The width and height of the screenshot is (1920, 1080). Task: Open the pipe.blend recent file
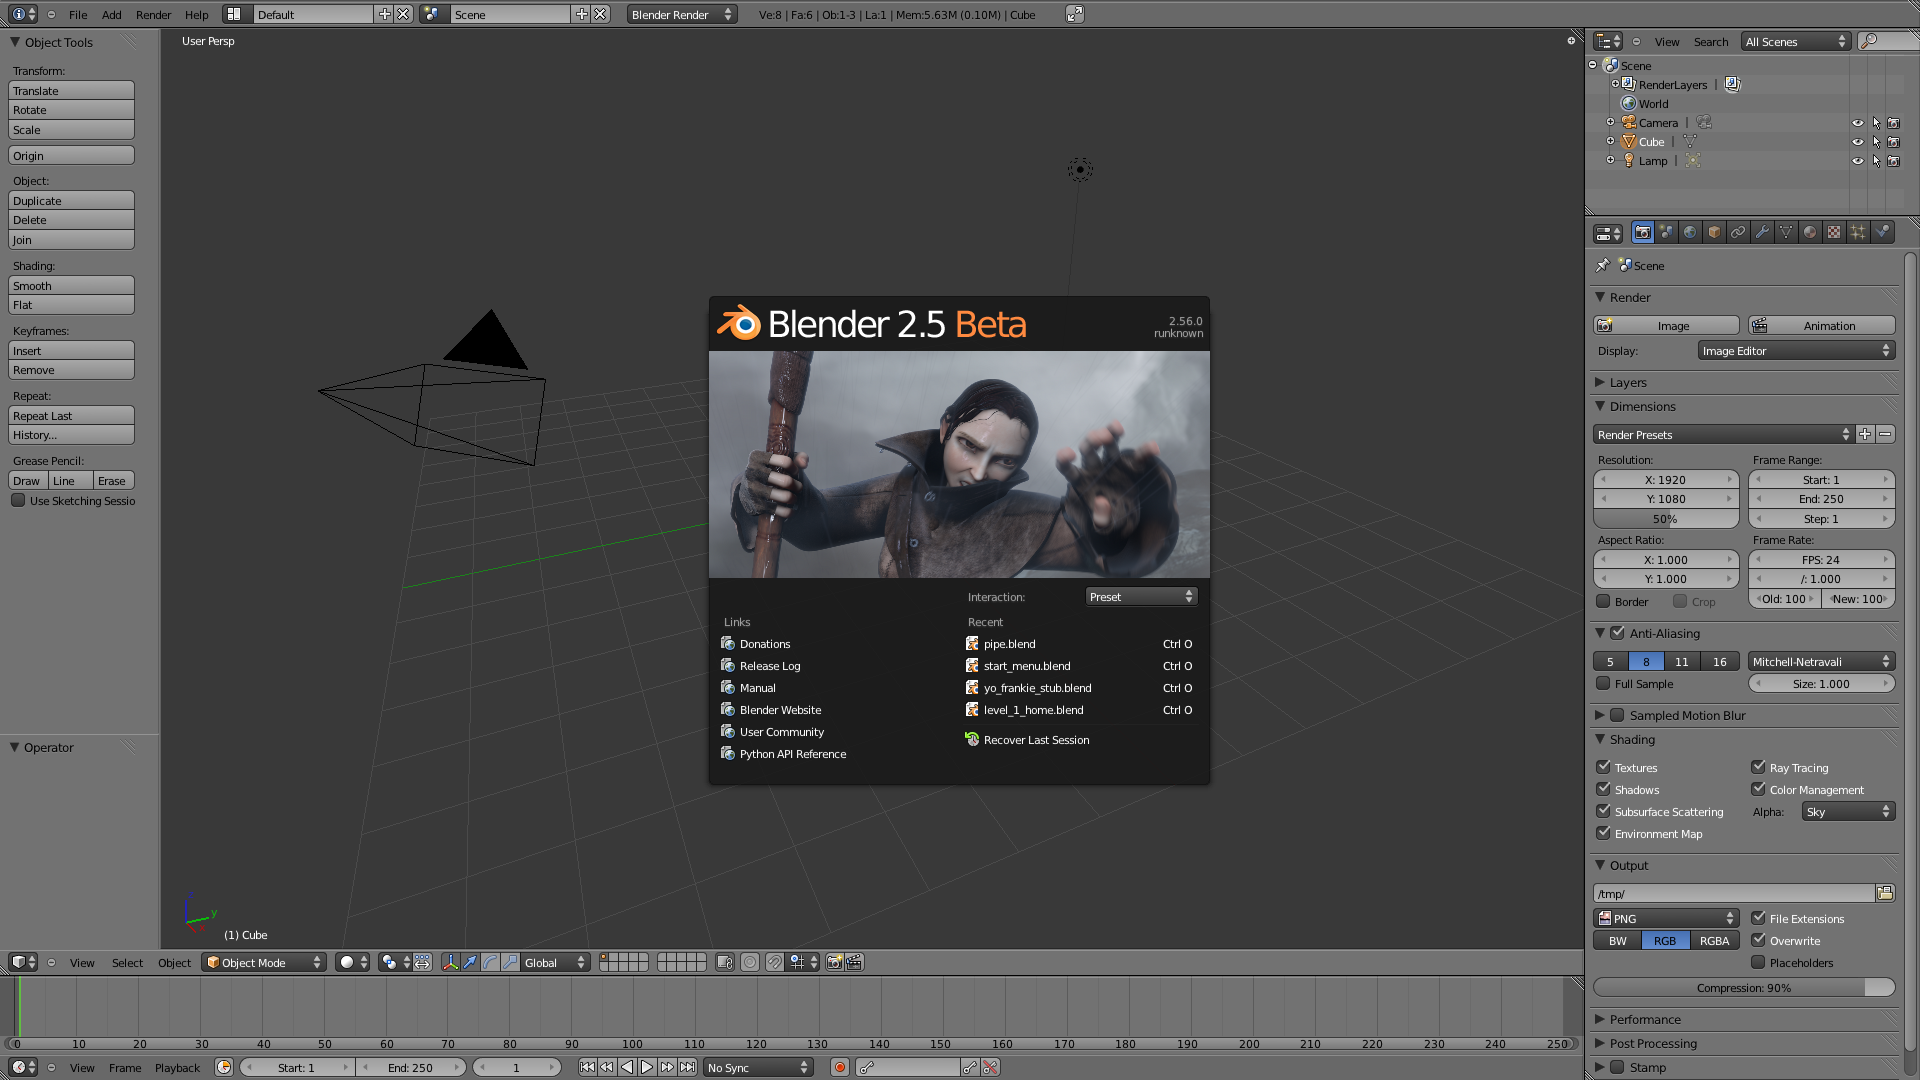point(1079,643)
